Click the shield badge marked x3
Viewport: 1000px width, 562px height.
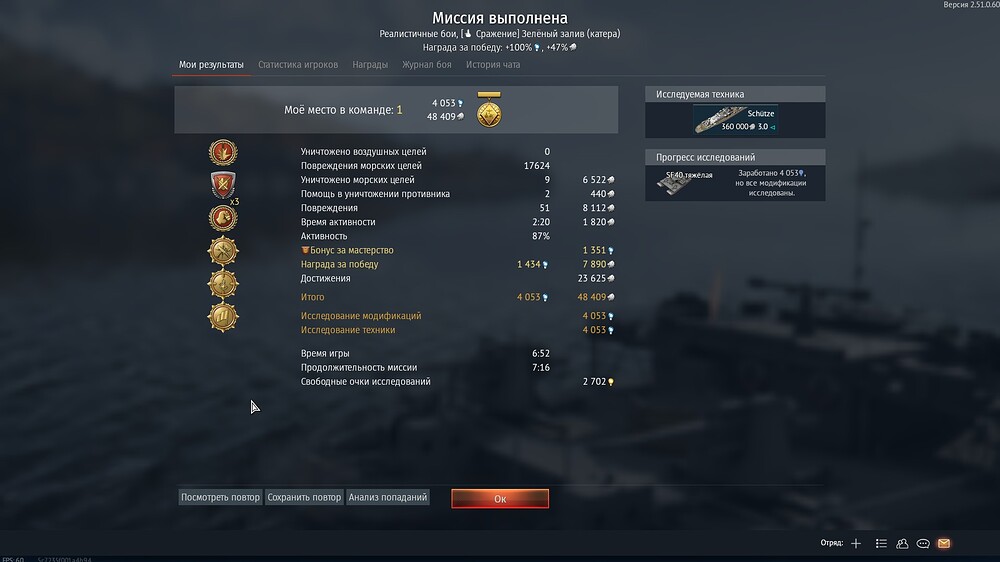point(223,186)
